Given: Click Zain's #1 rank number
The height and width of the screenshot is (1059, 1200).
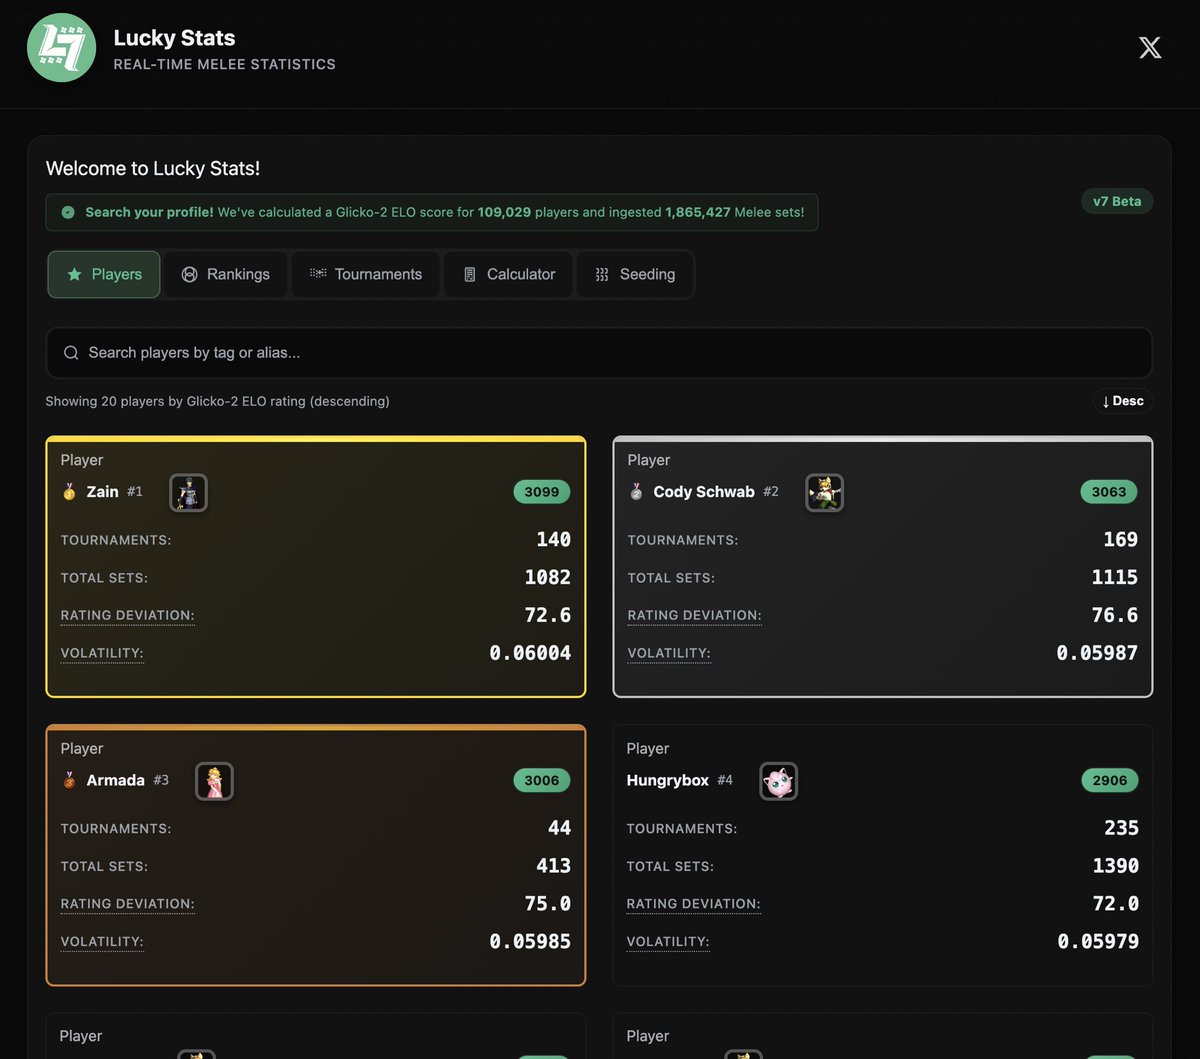Looking at the screenshot, I should point(135,492).
